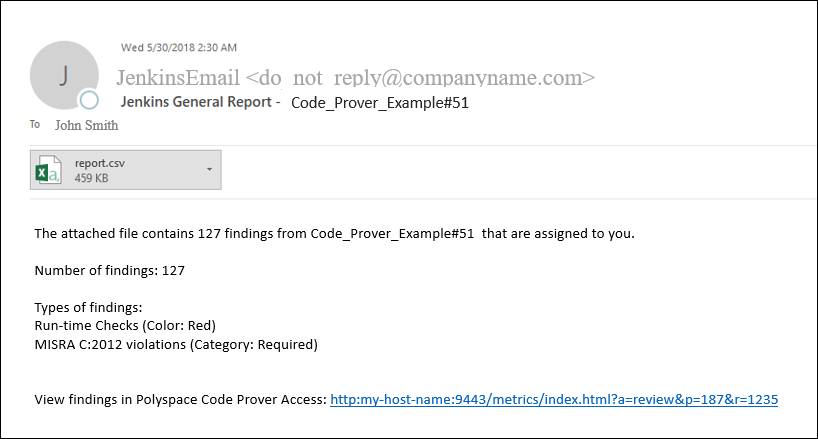Click the do_not_reply@companyname.com sender address
818x439 pixels.
[x=420, y=77]
